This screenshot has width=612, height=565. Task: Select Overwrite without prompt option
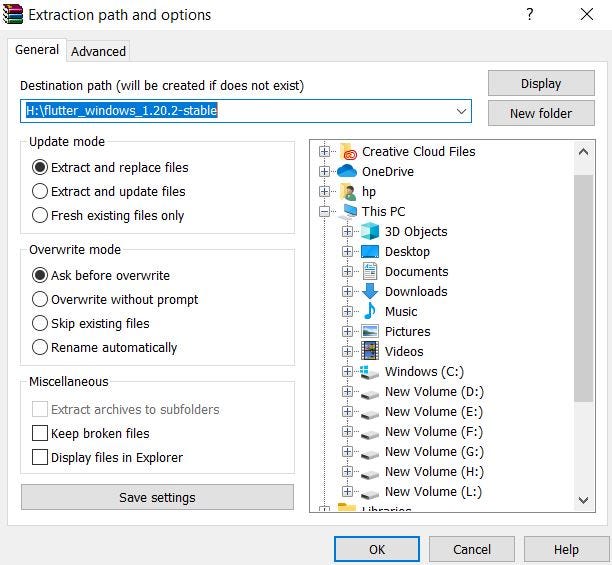pos(40,299)
